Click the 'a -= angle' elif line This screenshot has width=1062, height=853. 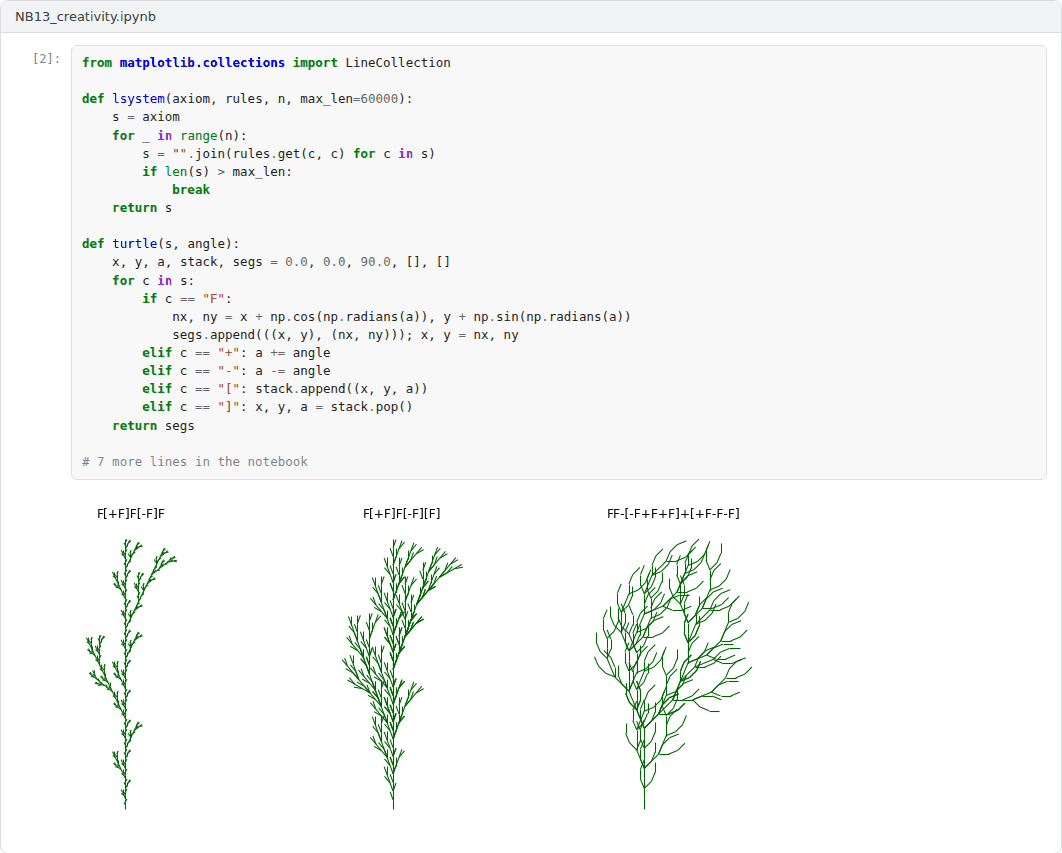coord(236,371)
